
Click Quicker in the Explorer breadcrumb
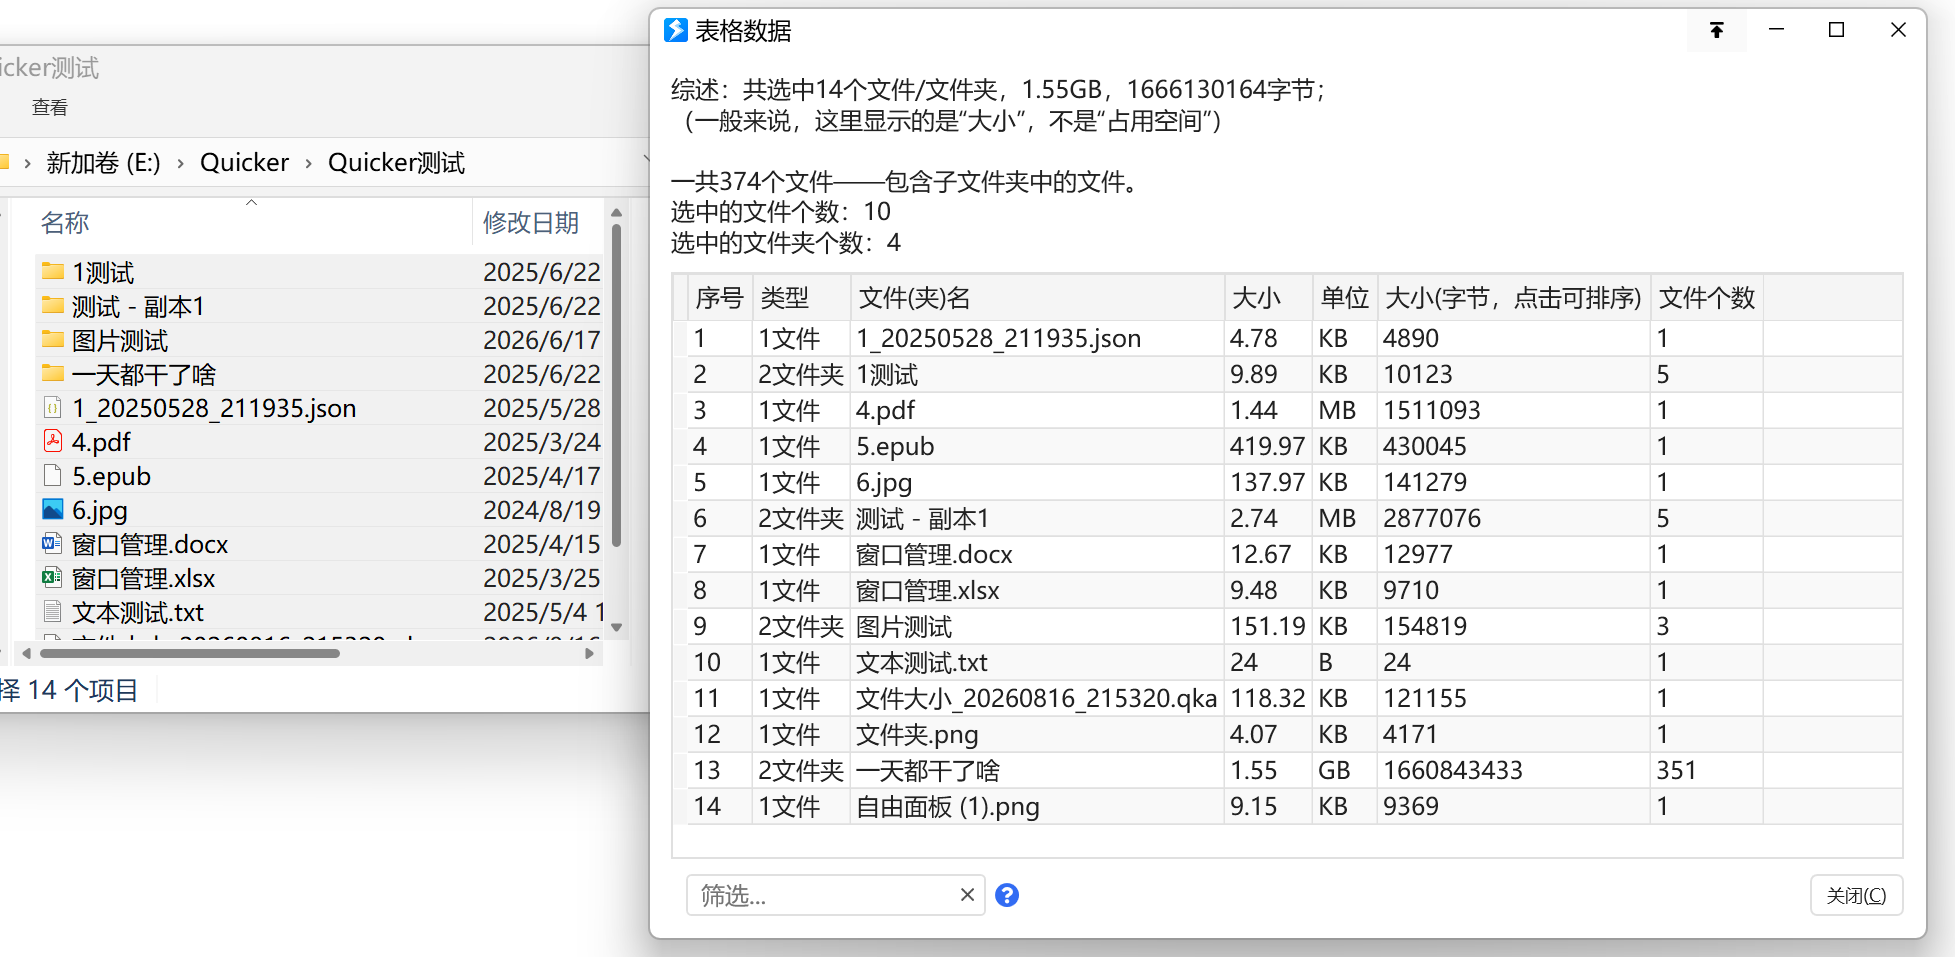(244, 163)
